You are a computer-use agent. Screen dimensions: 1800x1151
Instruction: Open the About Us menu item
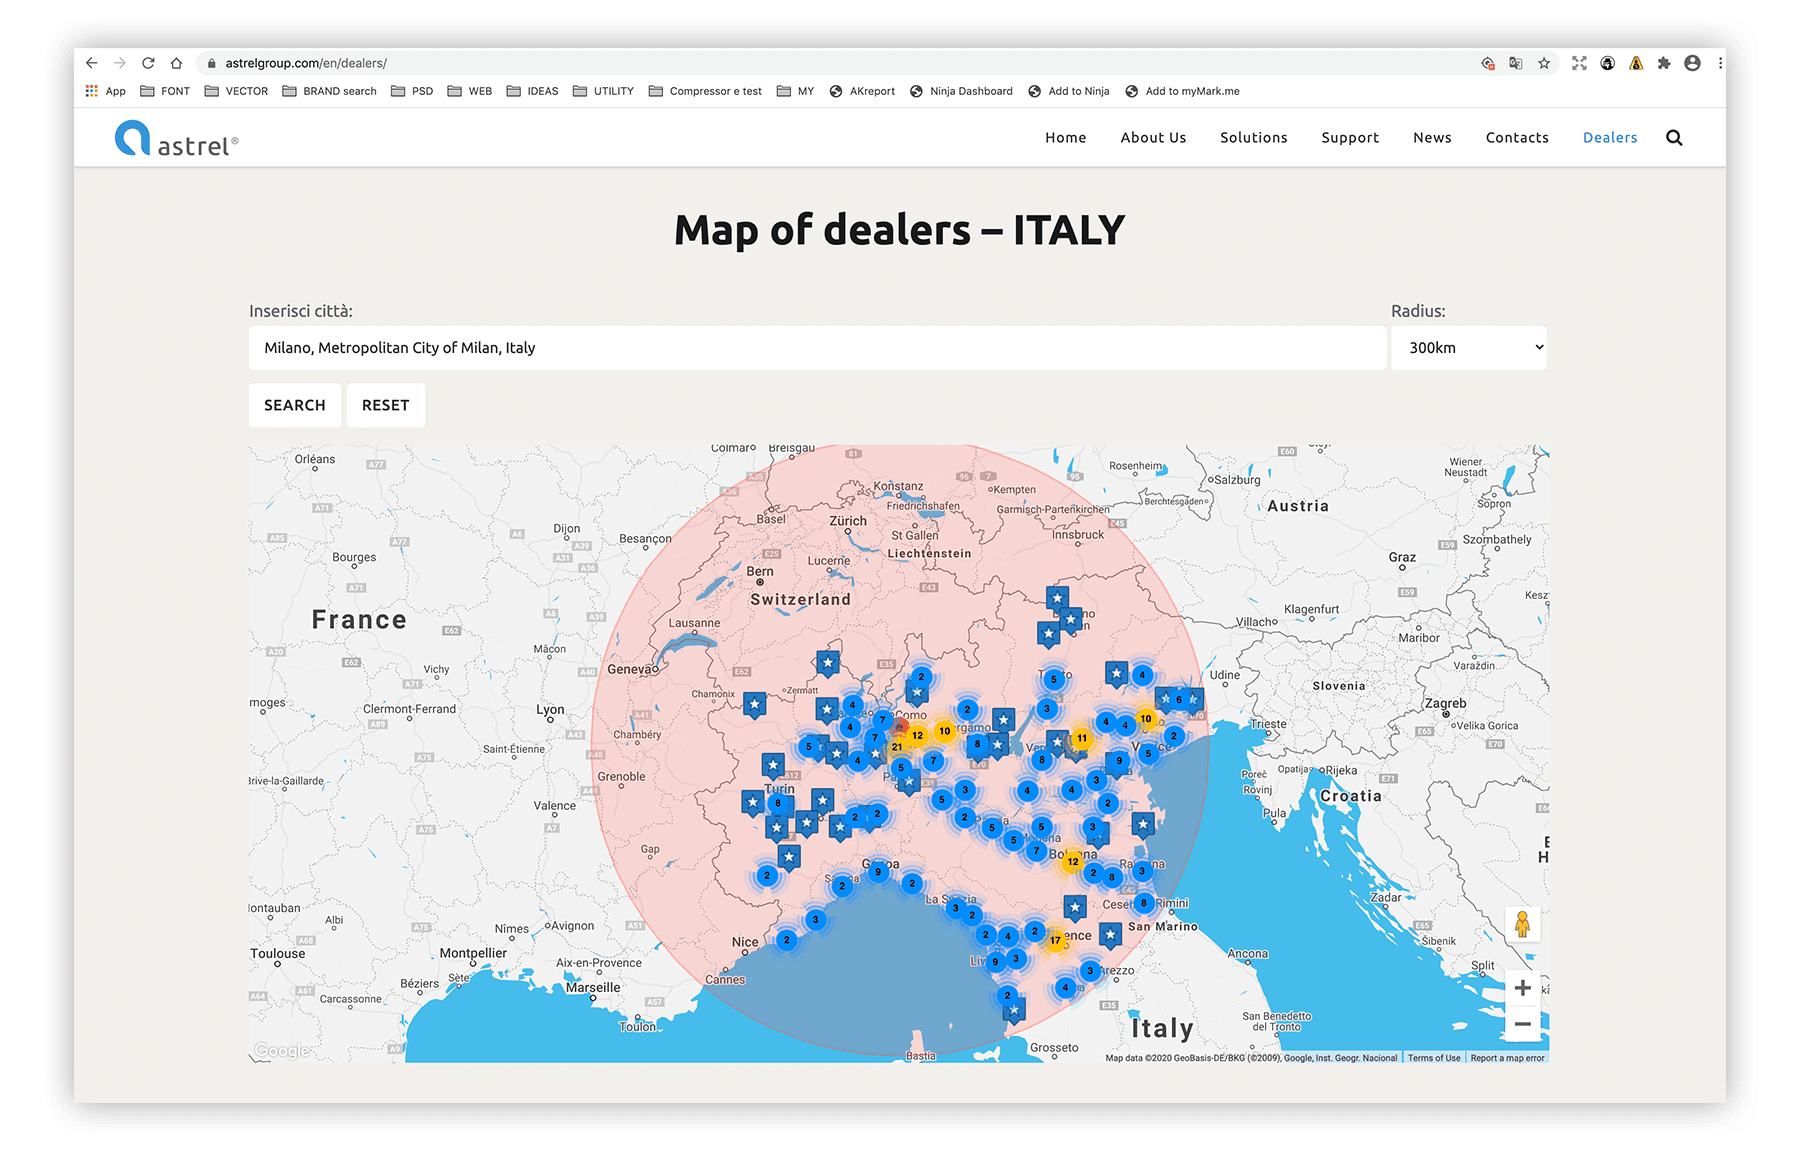click(1153, 137)
